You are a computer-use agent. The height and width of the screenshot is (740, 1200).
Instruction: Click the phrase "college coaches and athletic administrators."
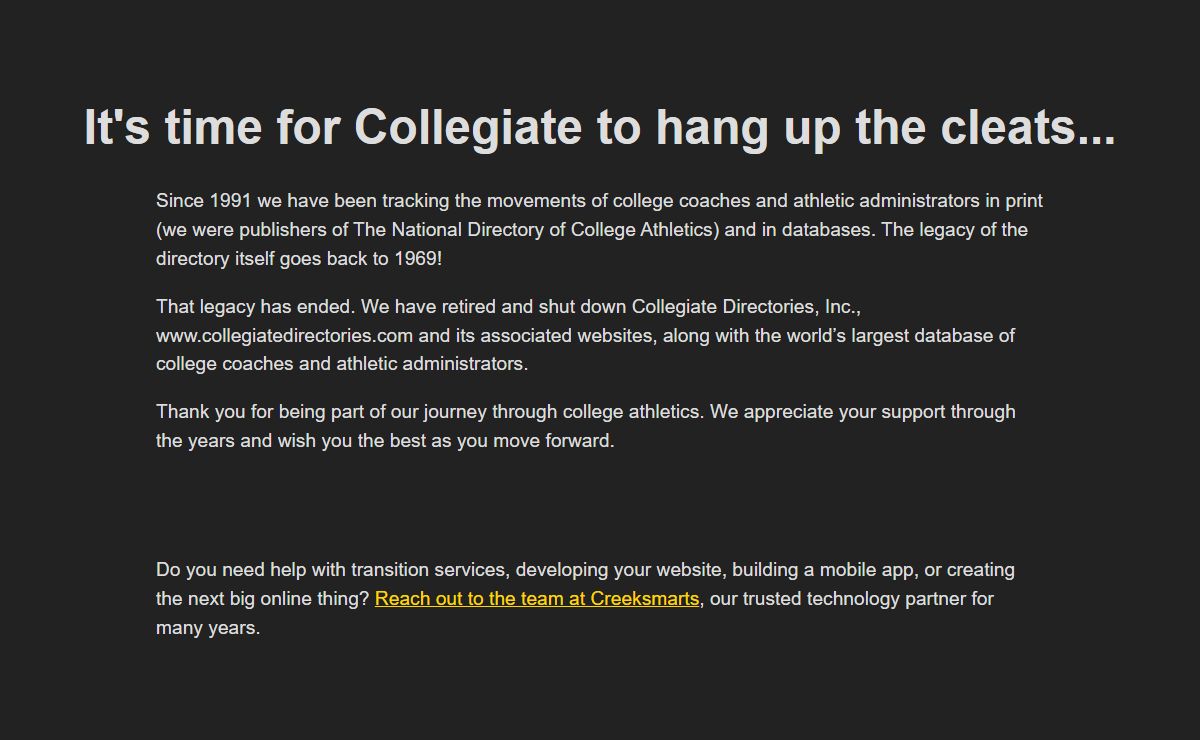[342, 364]
